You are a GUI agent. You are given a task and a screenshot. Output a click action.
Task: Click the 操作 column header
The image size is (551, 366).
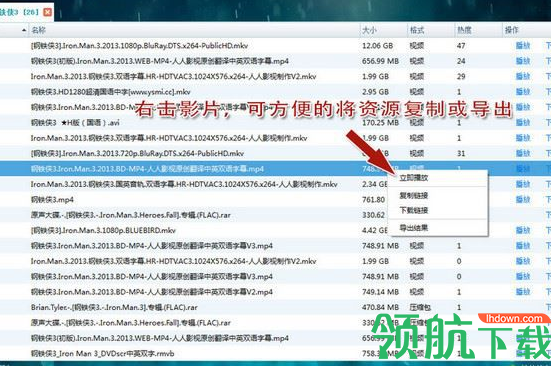512,30
